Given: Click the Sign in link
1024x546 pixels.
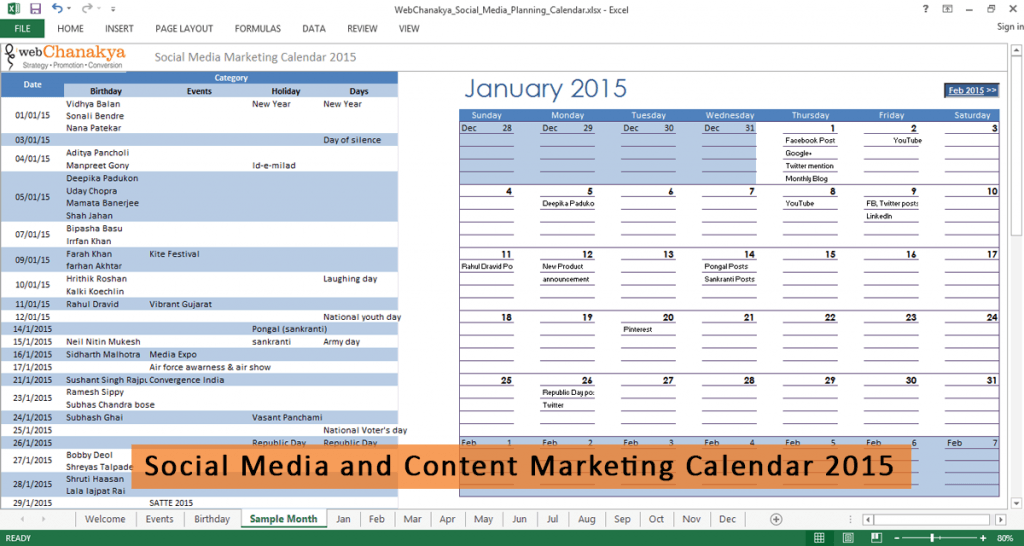Looking at the screenshot, I should [1010, 27].
